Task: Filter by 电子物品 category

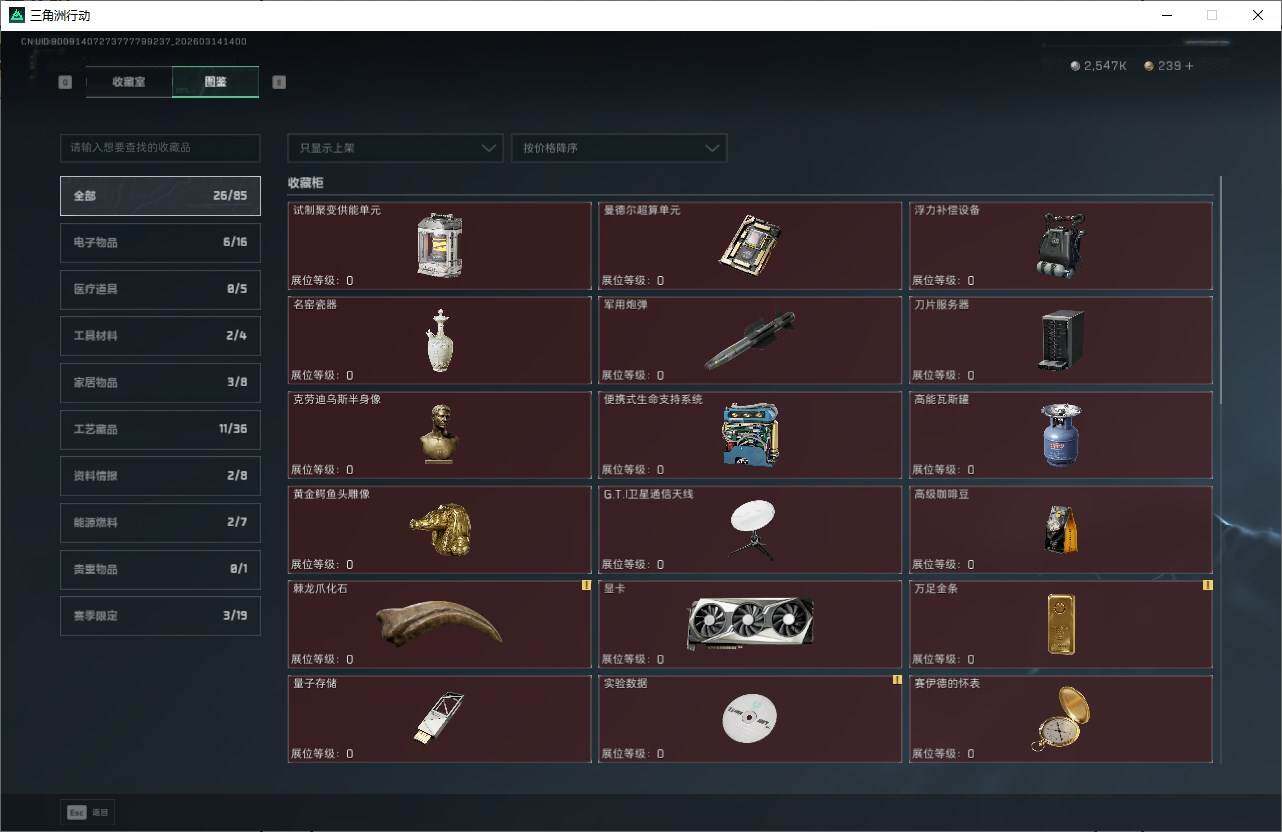Action: [x=160, y=243]
